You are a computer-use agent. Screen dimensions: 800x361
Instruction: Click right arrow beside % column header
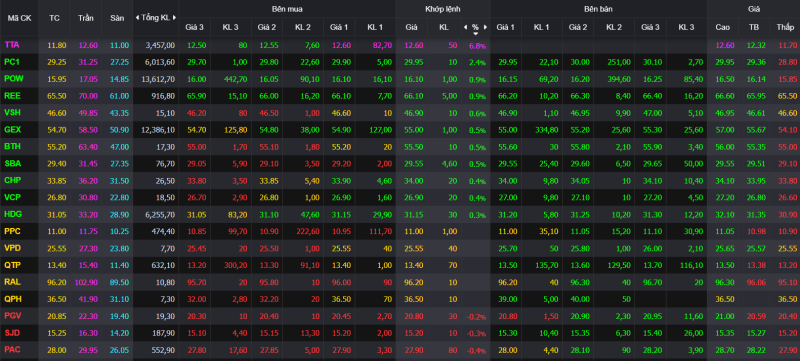pos(485,27)
